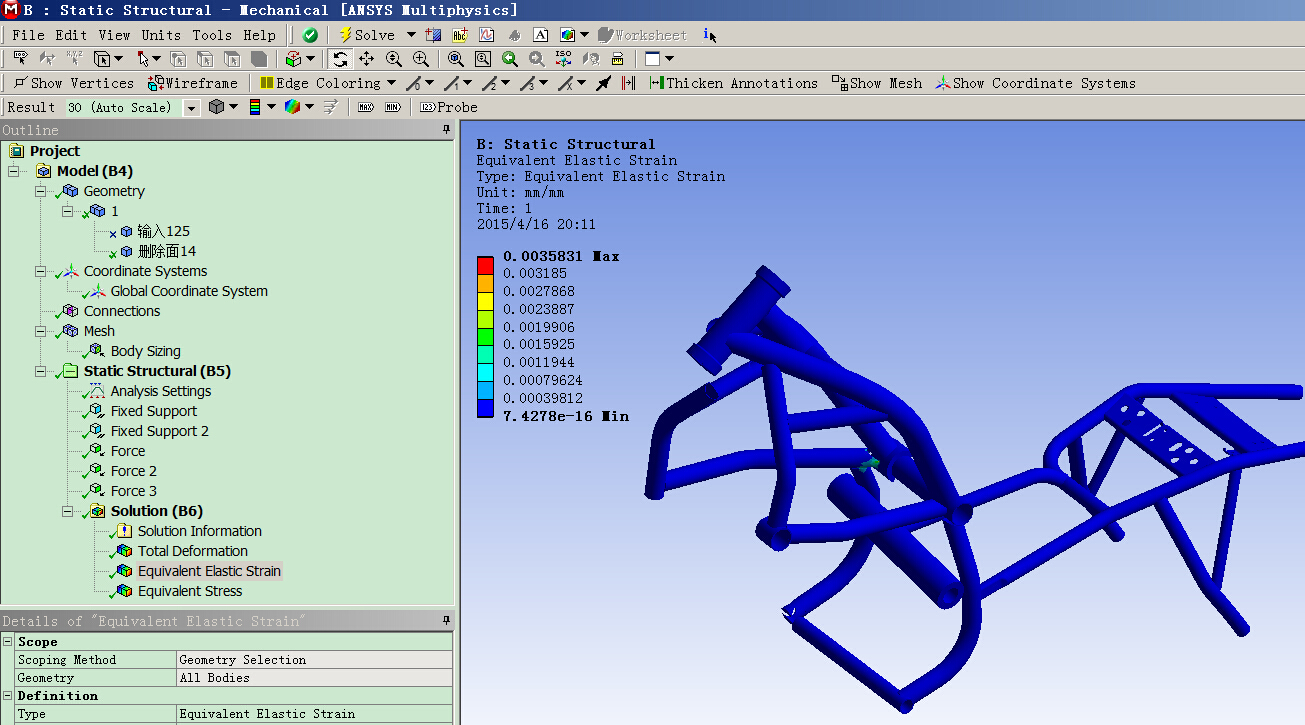Open the File menu
This screenshot has width=1305, height=725.
(28, 35)
